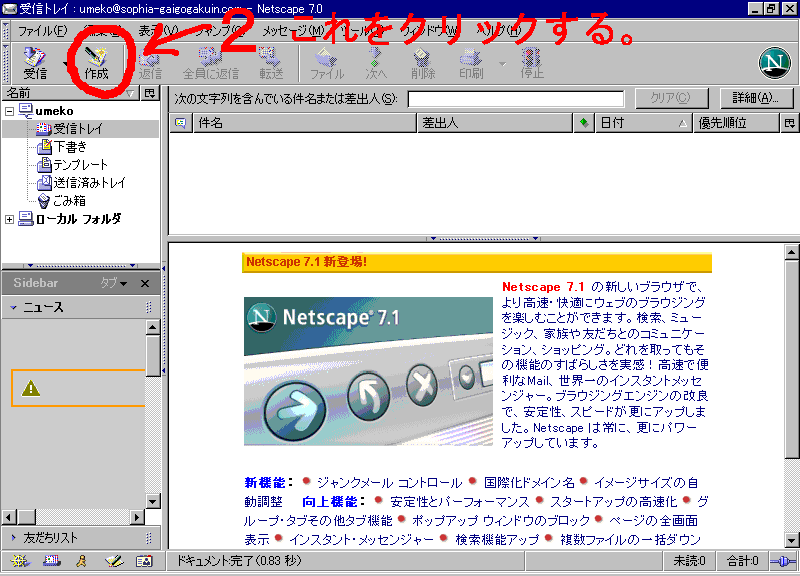The height and width of the screenshot is (576, 800).
Task: Open Instant Messenger icon in status bar
Action: (81, 562)
